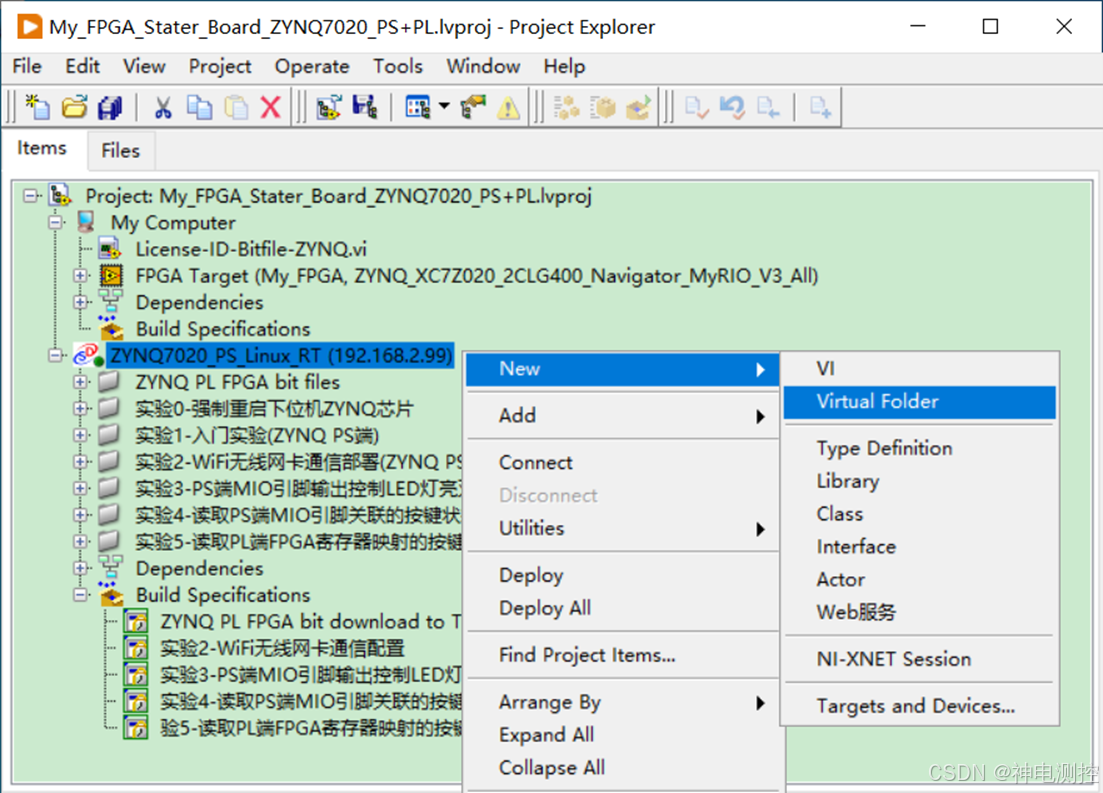Image resolution: width=1103 pixels, height=793 pixels.
Task: Click Deploy All in the context menu
Action: (x=622, y=608)
